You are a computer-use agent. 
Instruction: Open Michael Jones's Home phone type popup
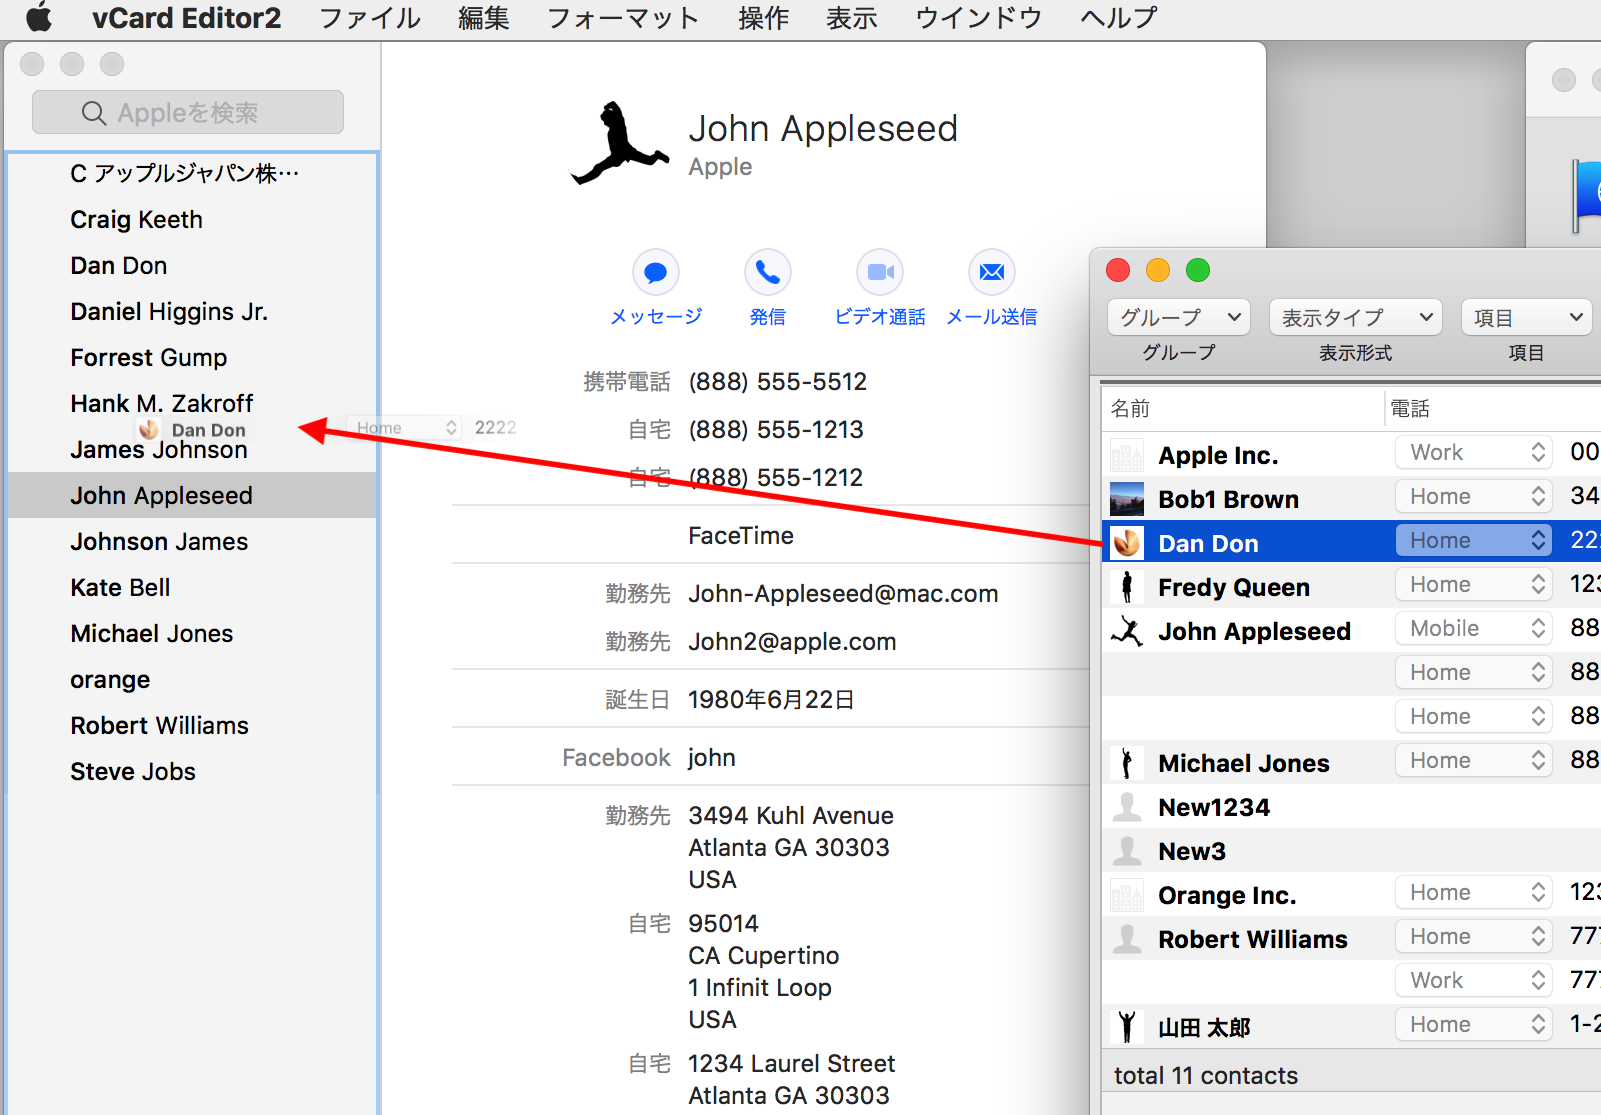pyautogui.click(x=1474, y=760)
